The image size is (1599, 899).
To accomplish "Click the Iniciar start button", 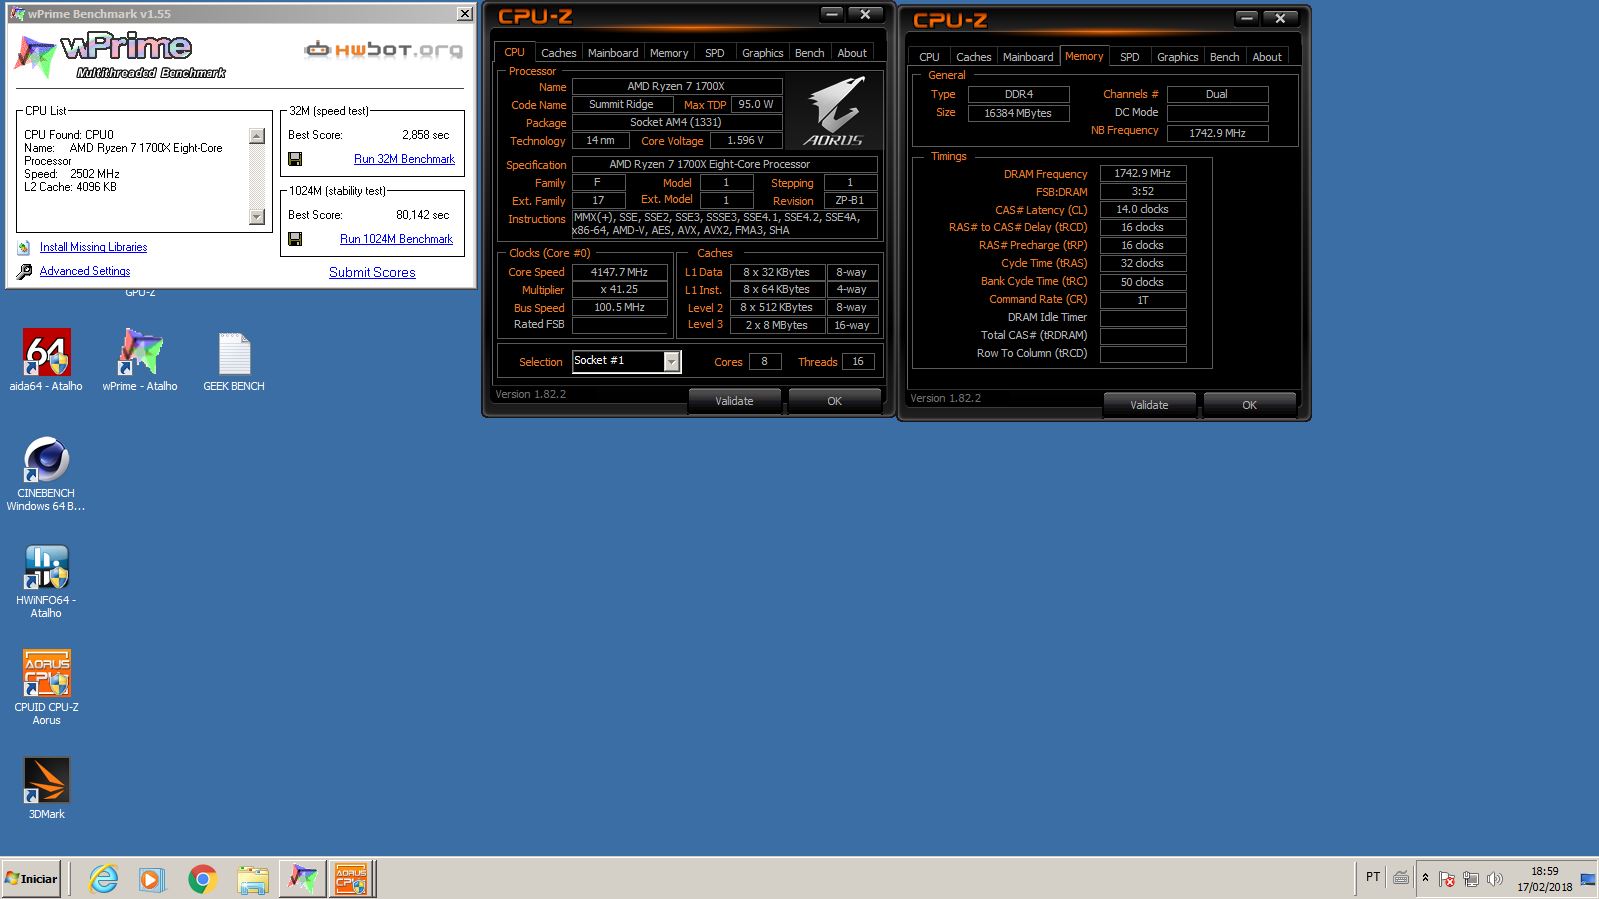I will coord(32,879).
